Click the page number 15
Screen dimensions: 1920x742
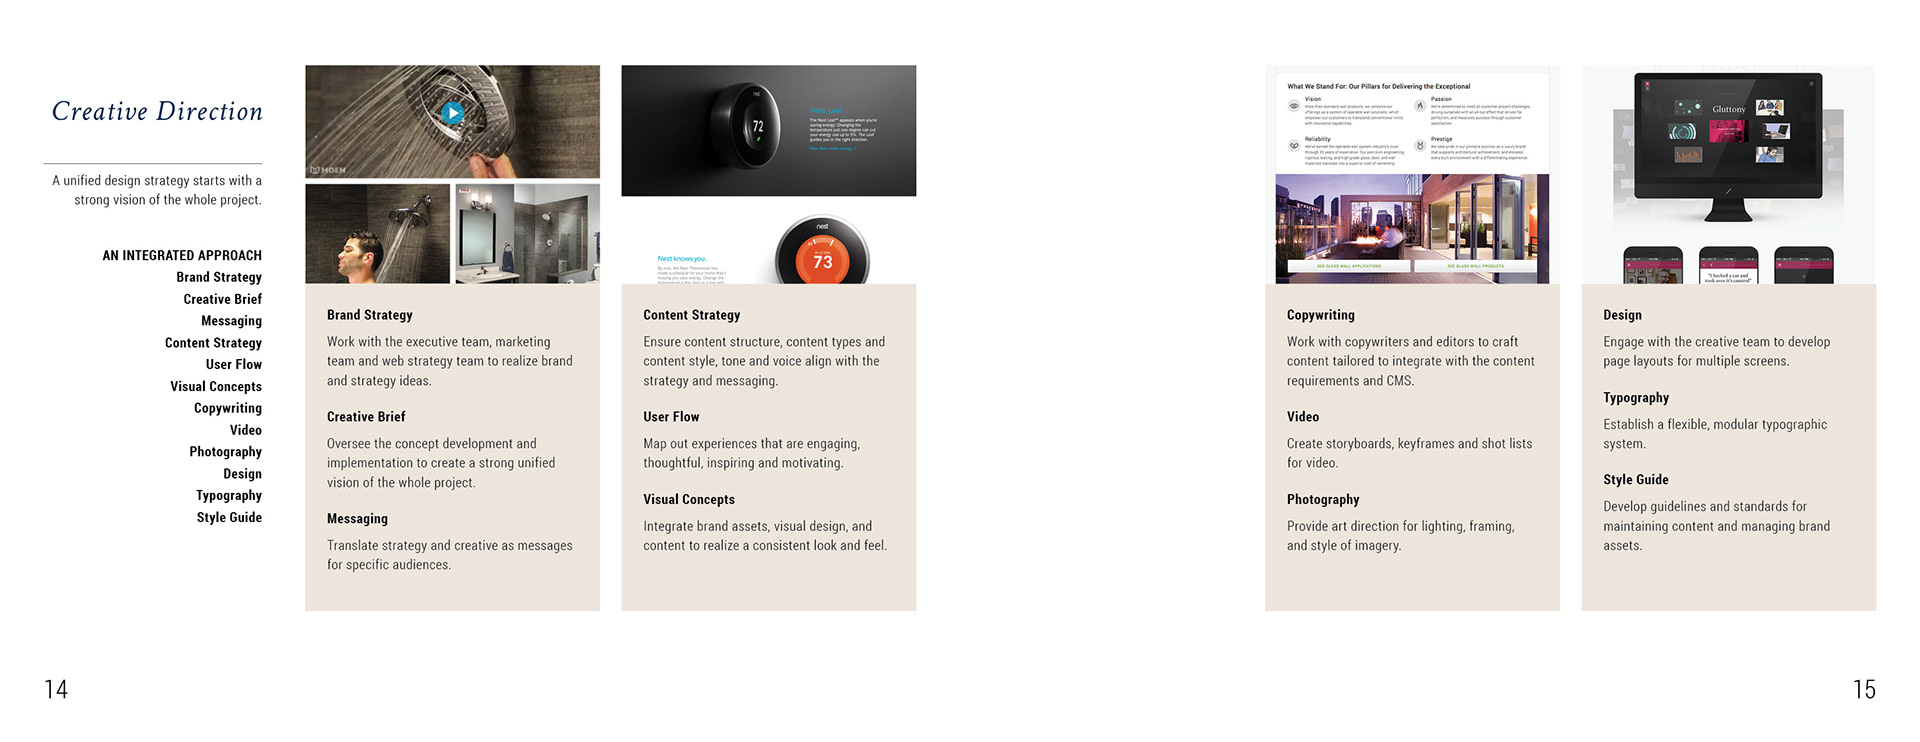(x=1864, y=689)
